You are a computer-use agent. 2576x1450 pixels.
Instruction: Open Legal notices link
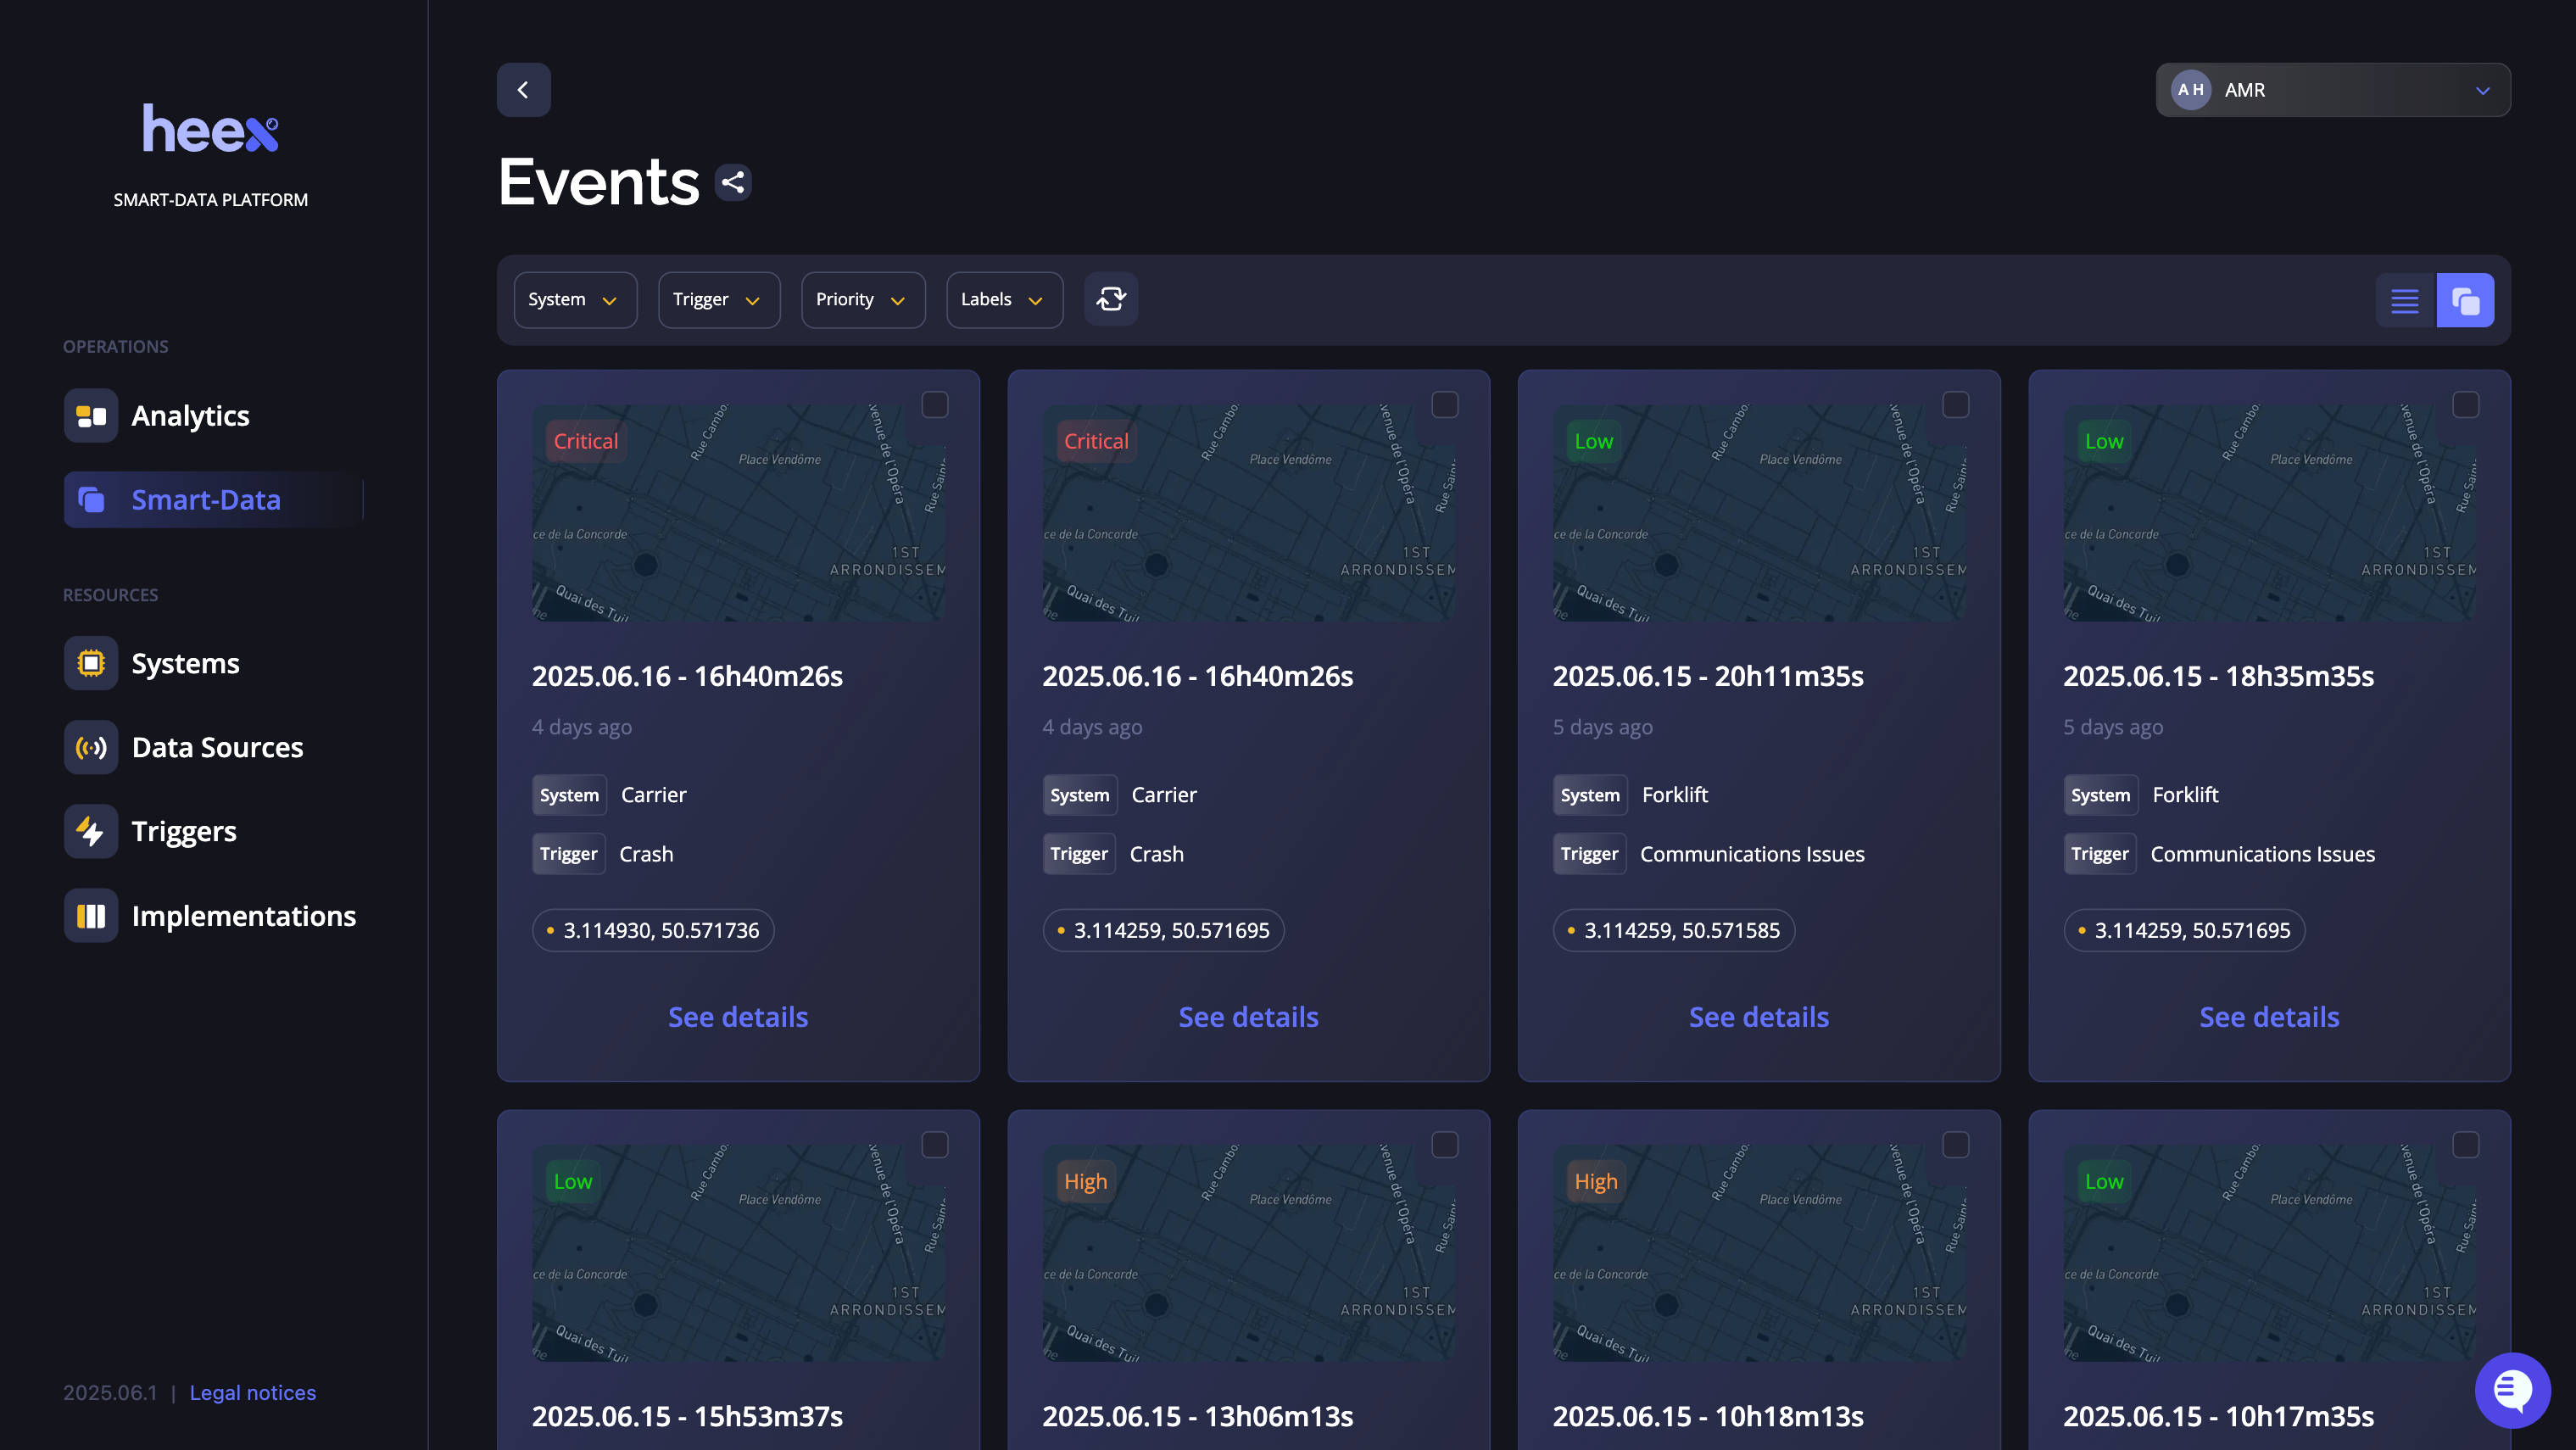click(253, 1393)
